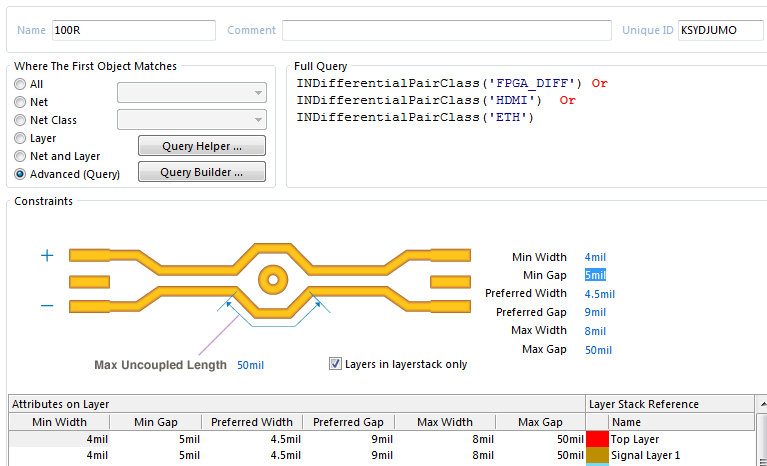Click the Query Helper button

click(x=201, y=146)
